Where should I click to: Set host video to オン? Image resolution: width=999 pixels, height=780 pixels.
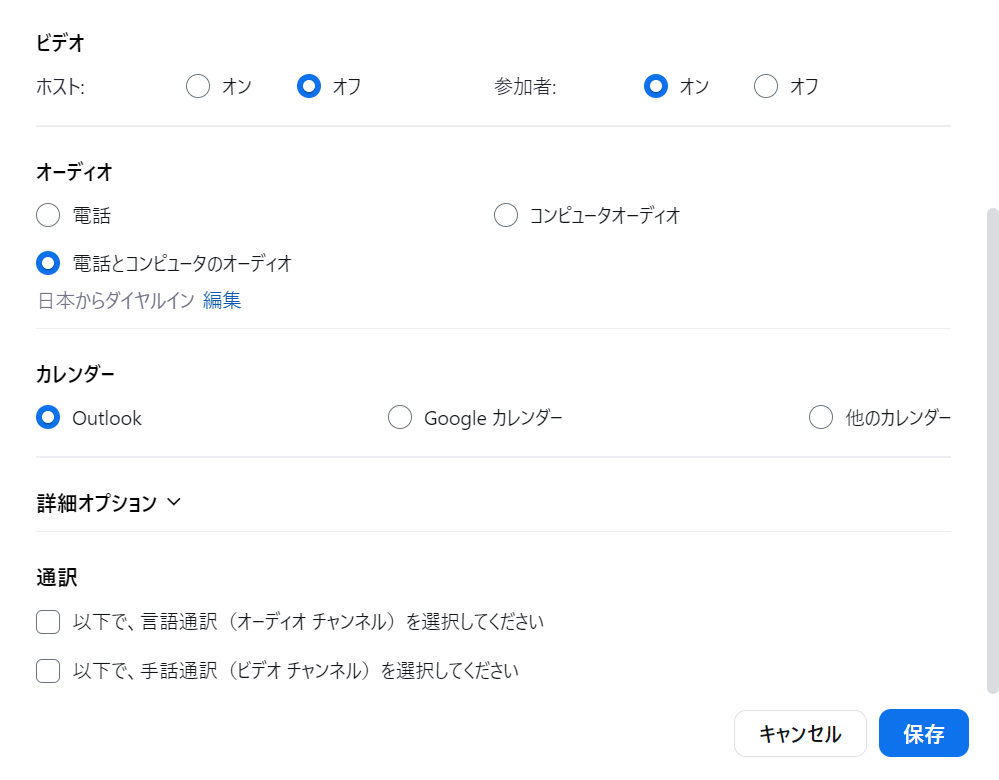click(x=198, y=86)
